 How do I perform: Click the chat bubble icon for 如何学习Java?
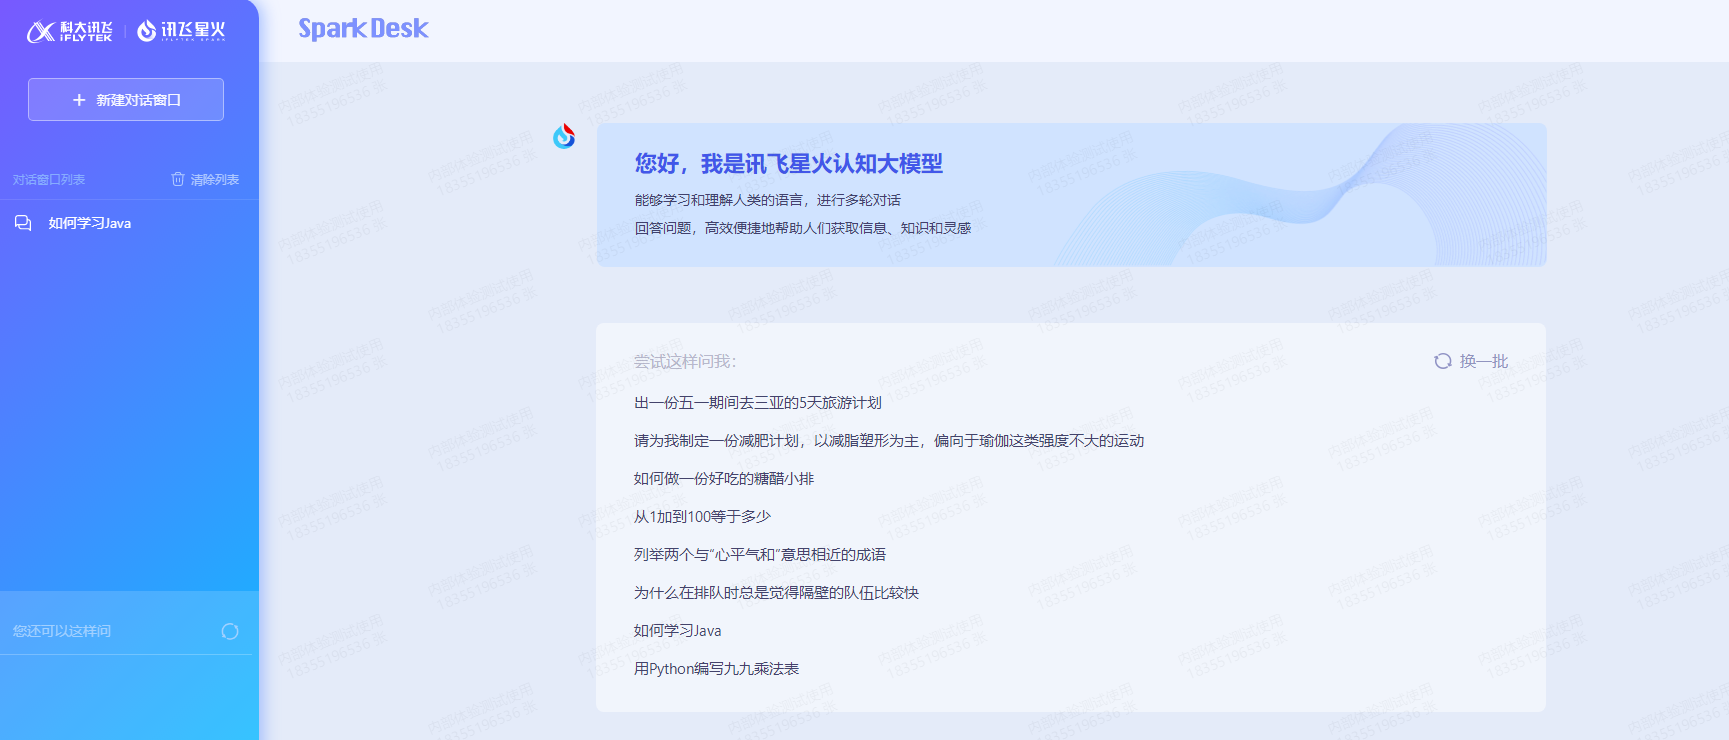(x=23, y=223)
